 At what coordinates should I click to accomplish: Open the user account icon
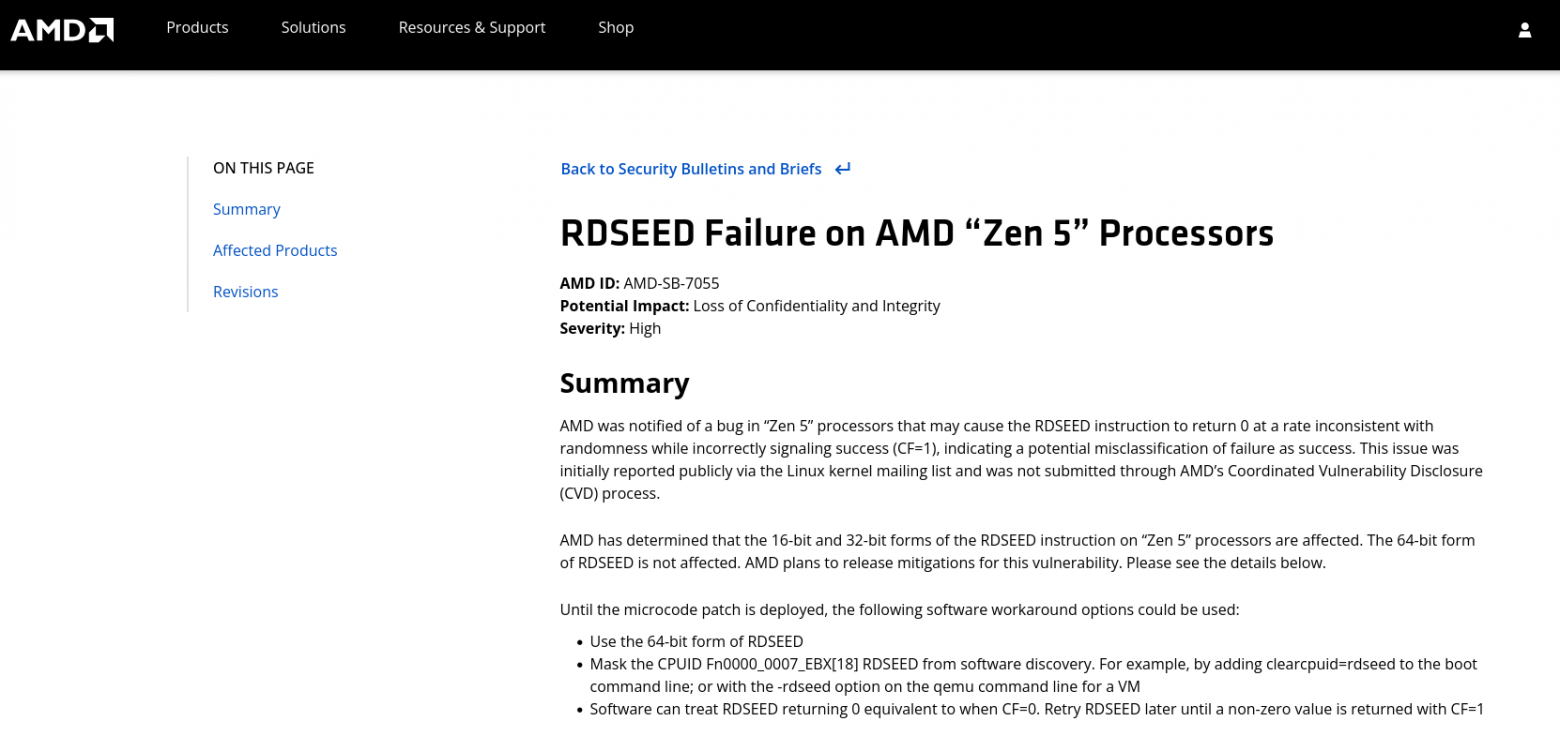[1524, 30]
